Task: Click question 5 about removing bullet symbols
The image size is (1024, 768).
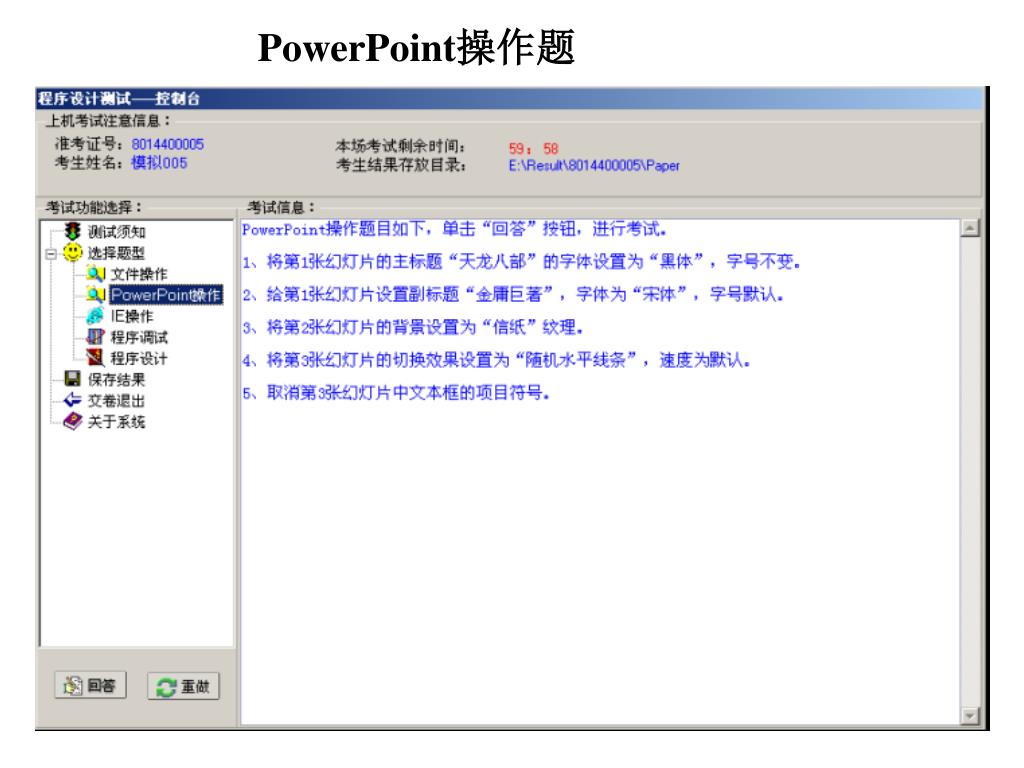Action: [x=396, y=392]
